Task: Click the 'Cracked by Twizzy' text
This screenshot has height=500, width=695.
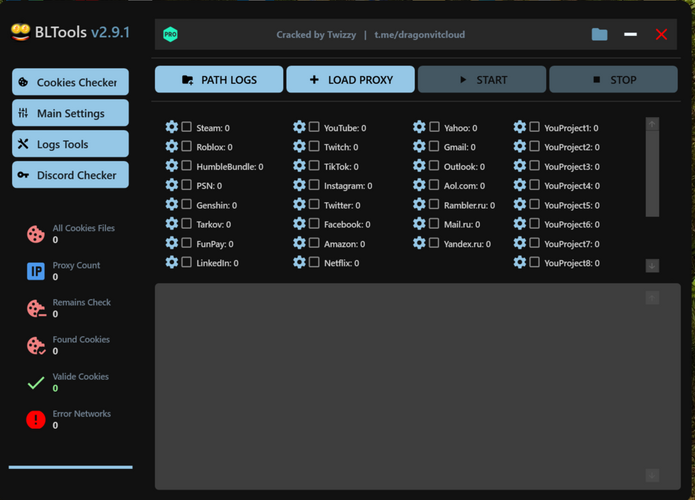Action: point(316,35)
